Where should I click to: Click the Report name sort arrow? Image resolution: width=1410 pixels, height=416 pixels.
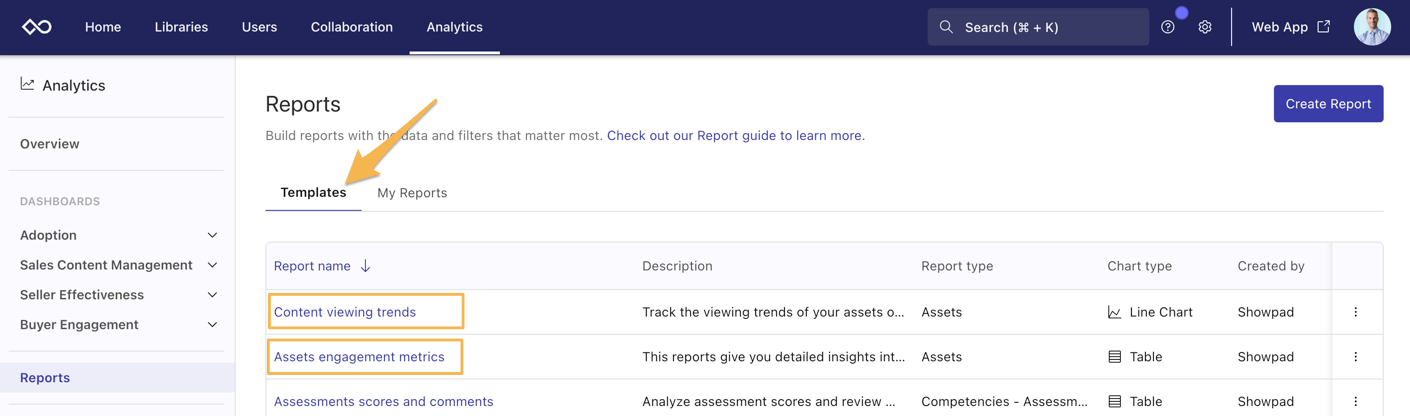[x=366, y=266]
